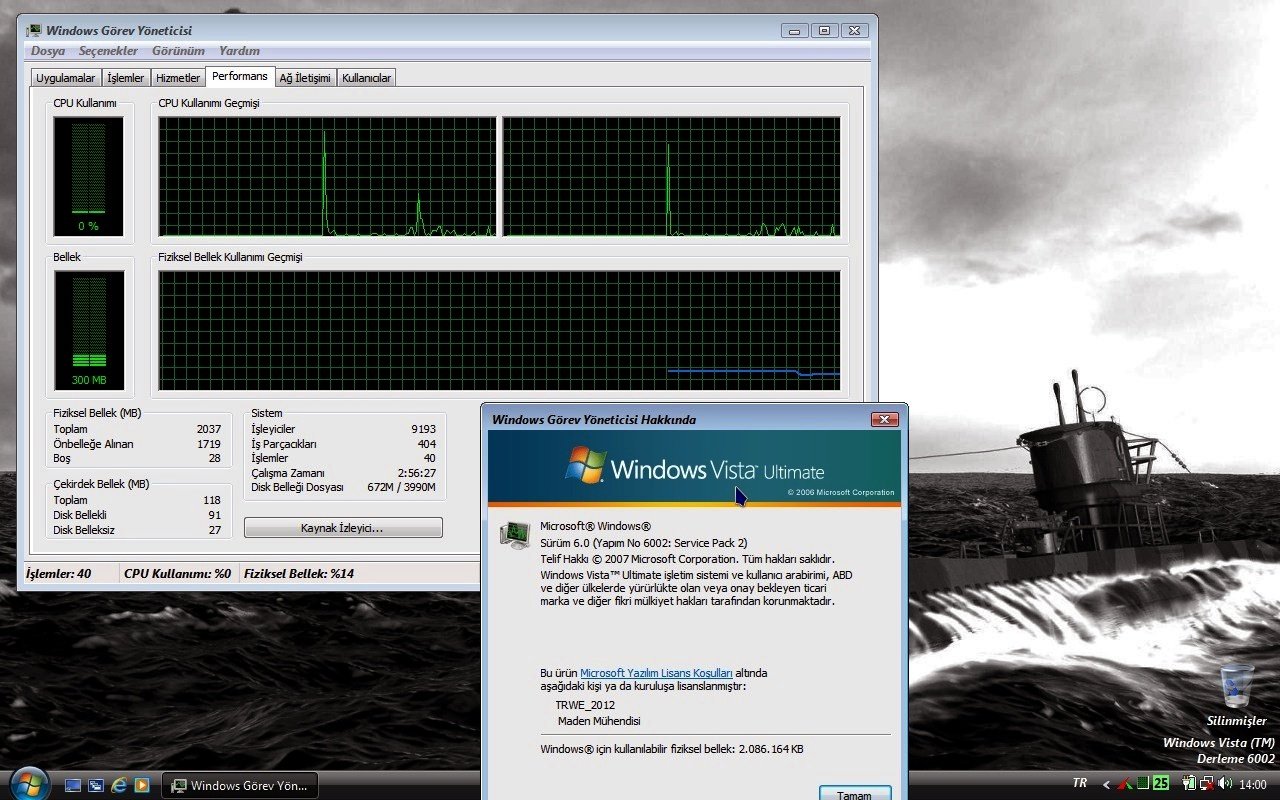Image resolution: width=1280 pixels, height=800 pixels.
Task: Click the CPU Kullanımı gauge
Action: (88, 176)
